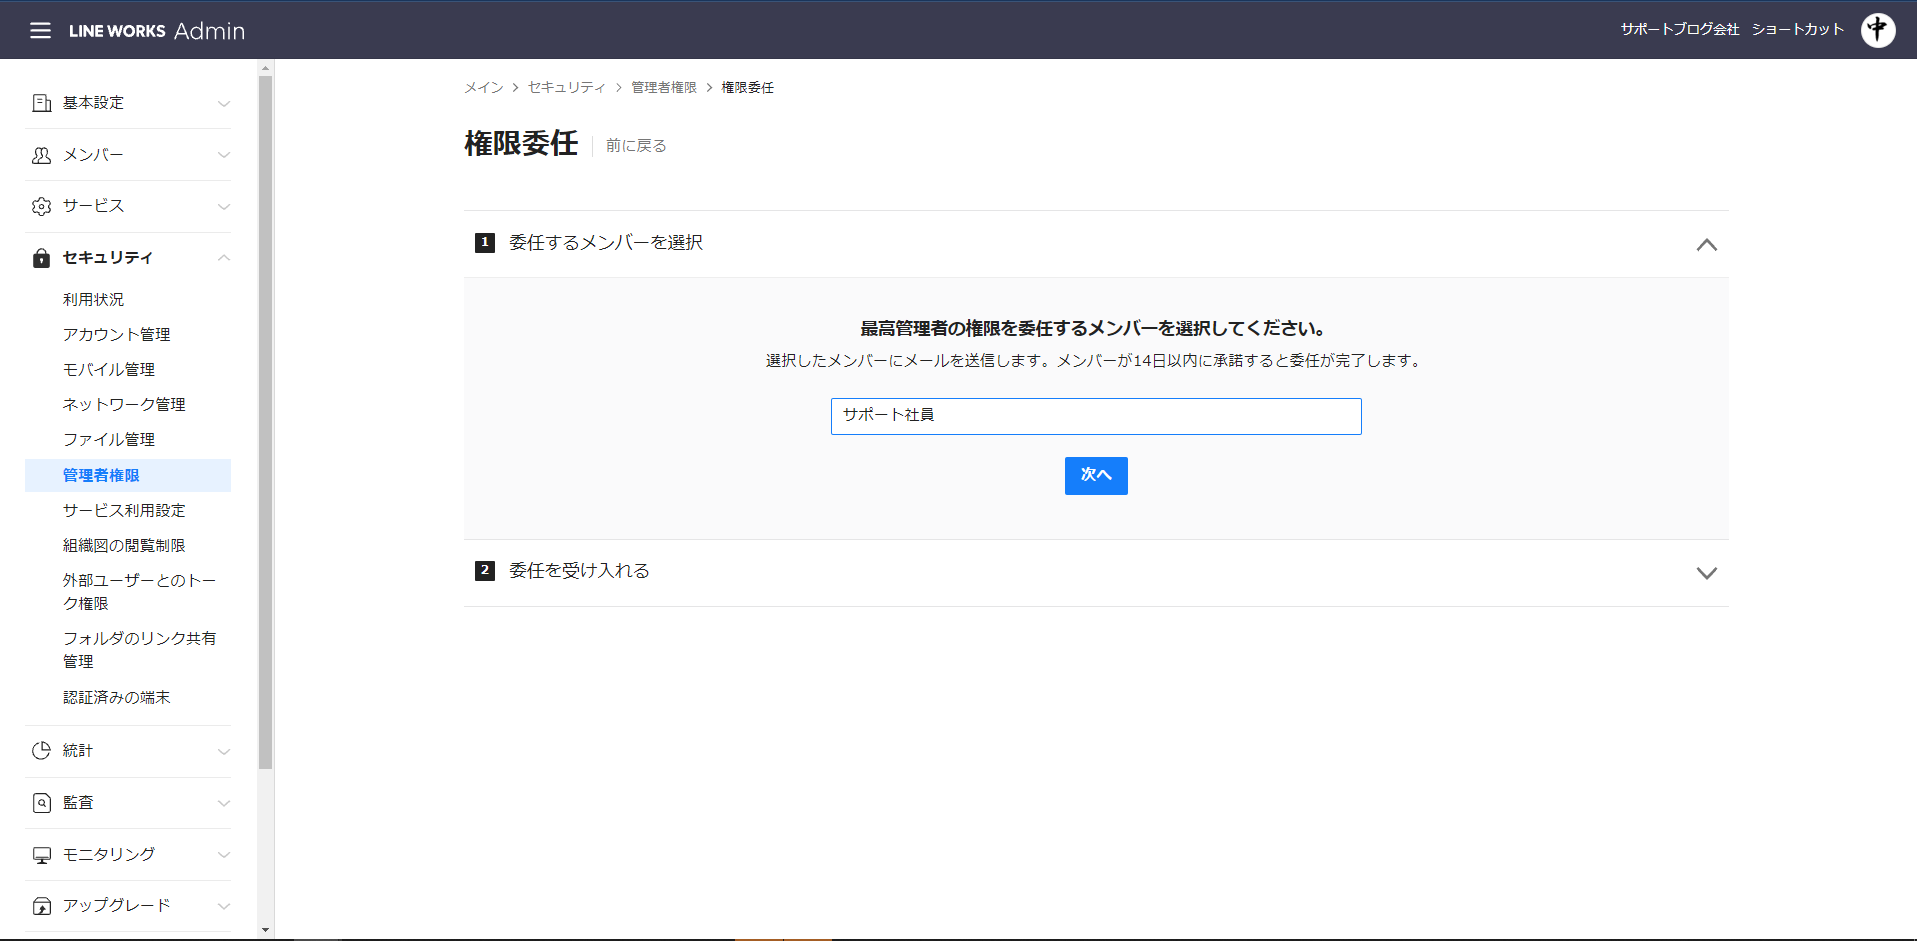This screenshot has height=941, width=1917.
Task: Expand the アップグレード menu chevron
Action: pos(224,906)
